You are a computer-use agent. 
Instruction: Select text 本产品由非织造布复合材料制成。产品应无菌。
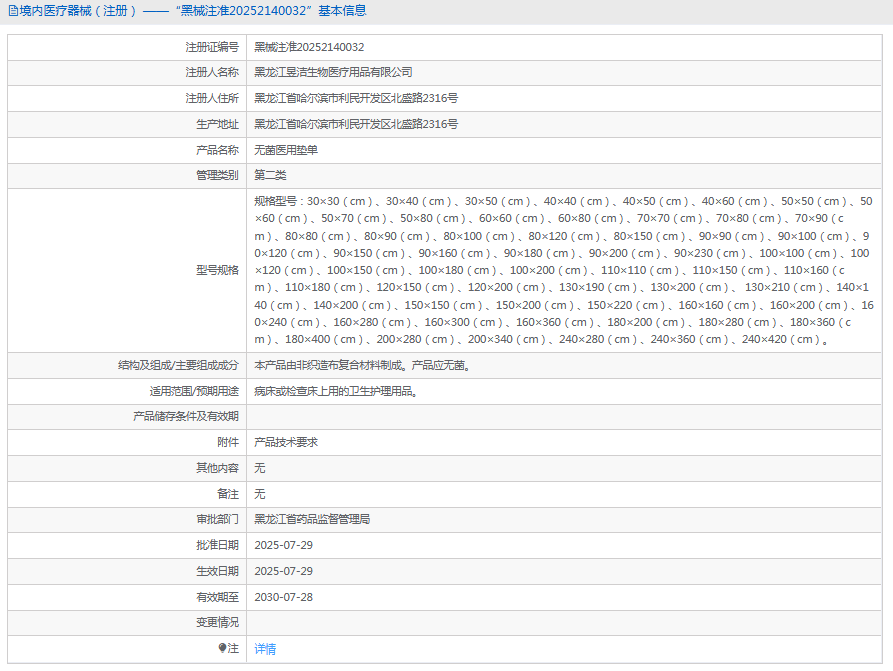[x=364, y=365]
